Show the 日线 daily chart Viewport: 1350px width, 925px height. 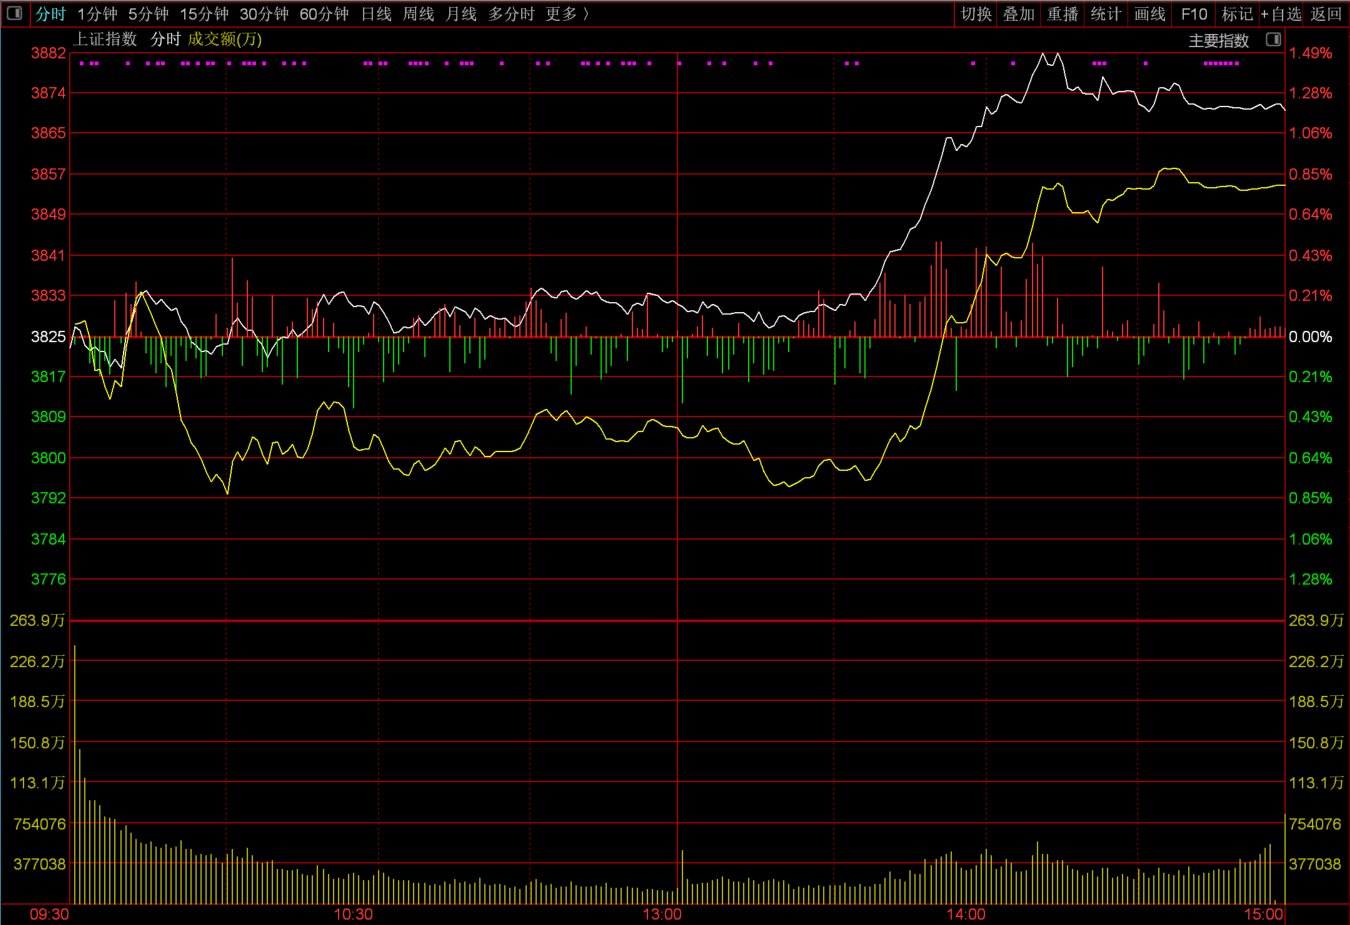pyautogui.click(x=376, y=14)
